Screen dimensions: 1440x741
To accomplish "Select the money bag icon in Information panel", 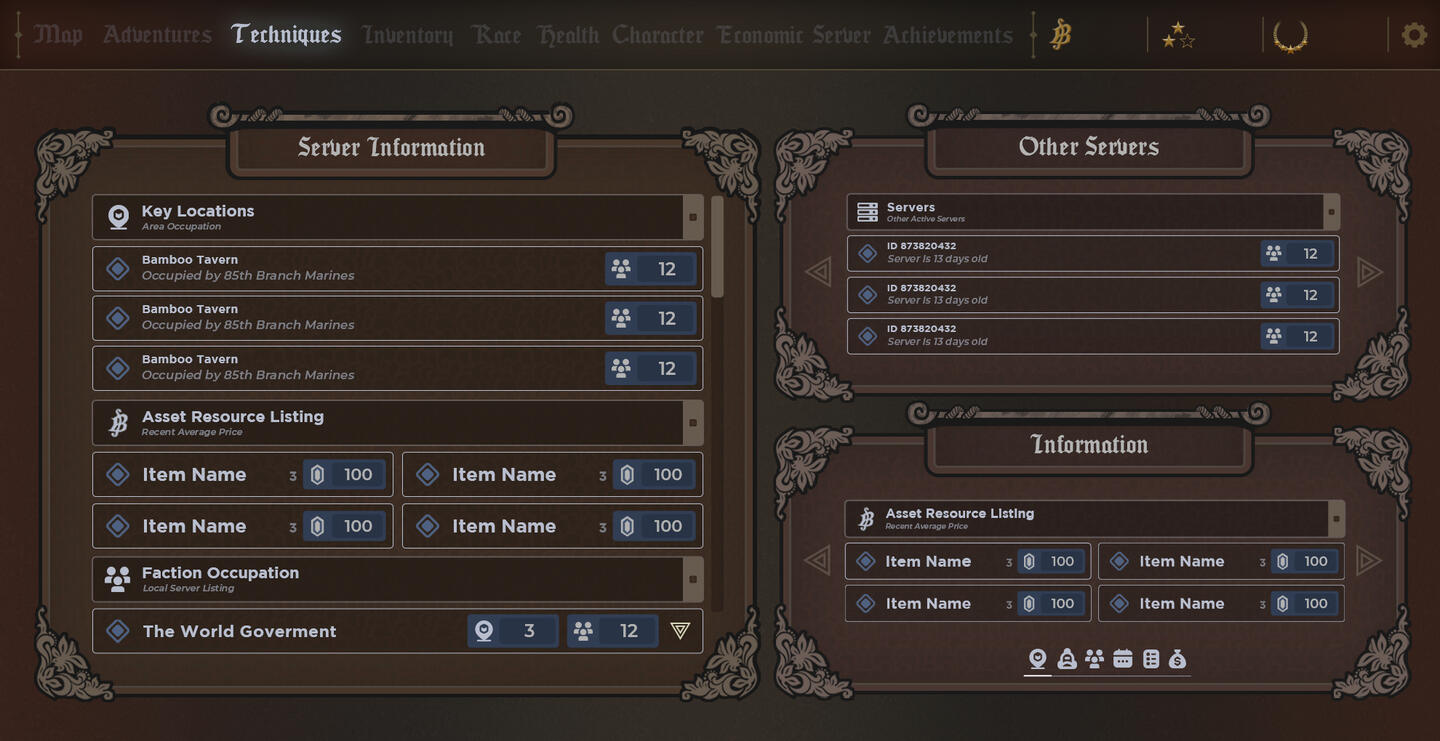I will point(1177,659).
